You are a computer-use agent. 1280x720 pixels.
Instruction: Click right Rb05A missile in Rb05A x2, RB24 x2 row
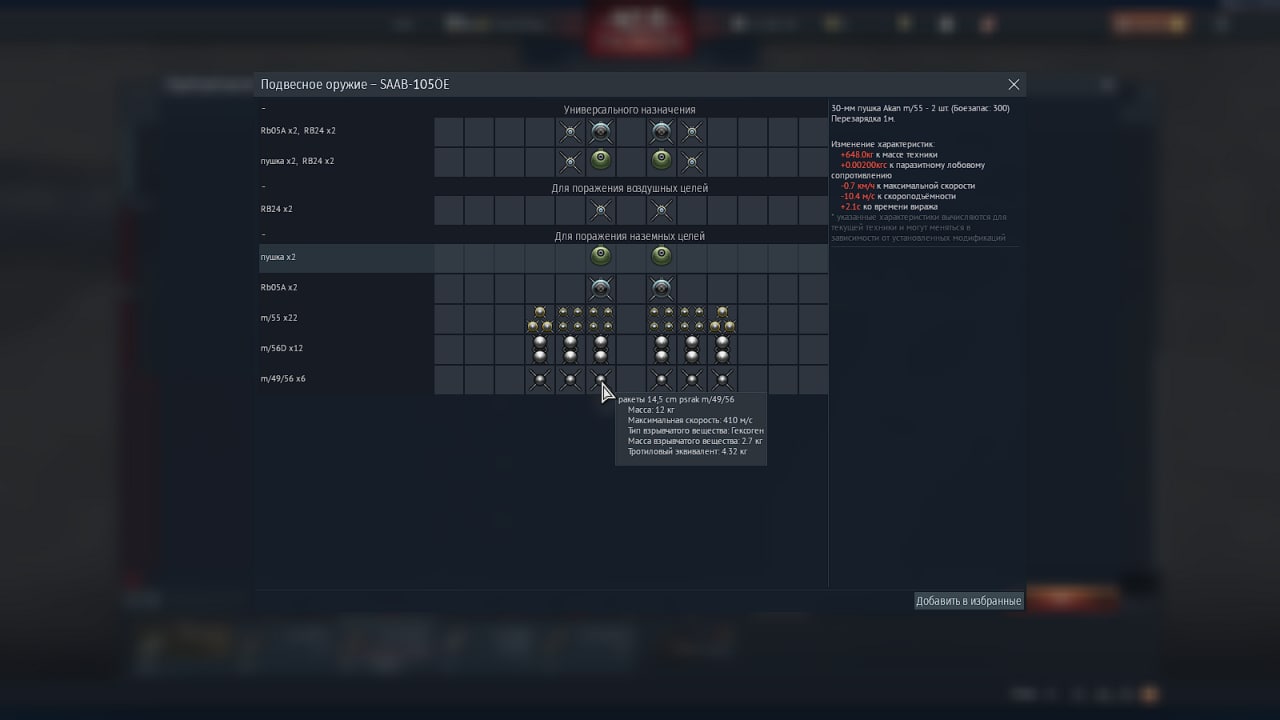661,131
